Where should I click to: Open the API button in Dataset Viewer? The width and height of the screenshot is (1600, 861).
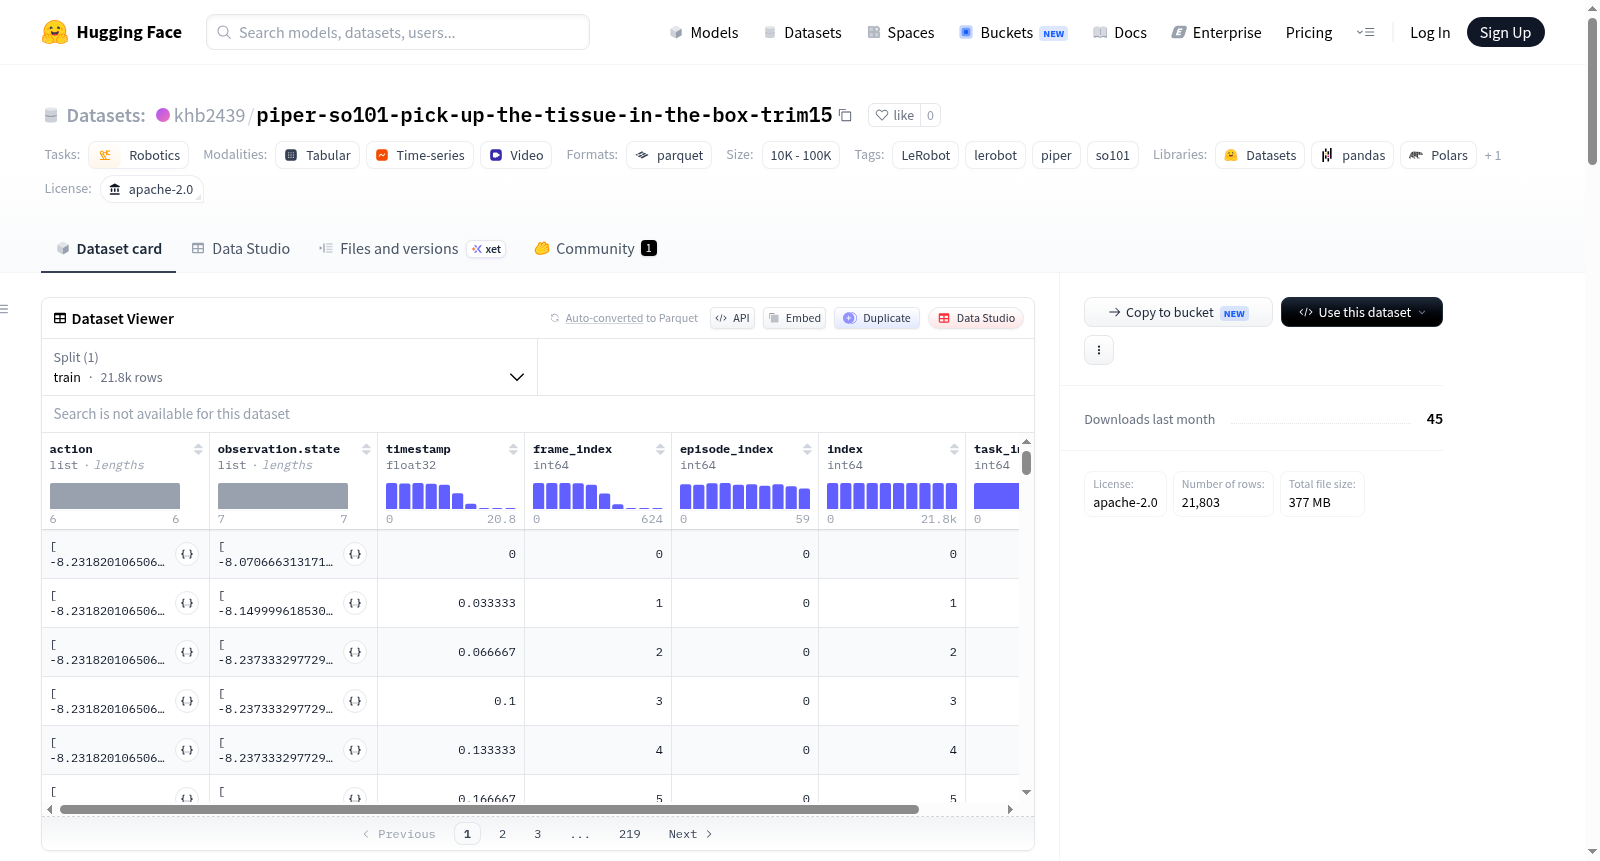coord(732,318)
